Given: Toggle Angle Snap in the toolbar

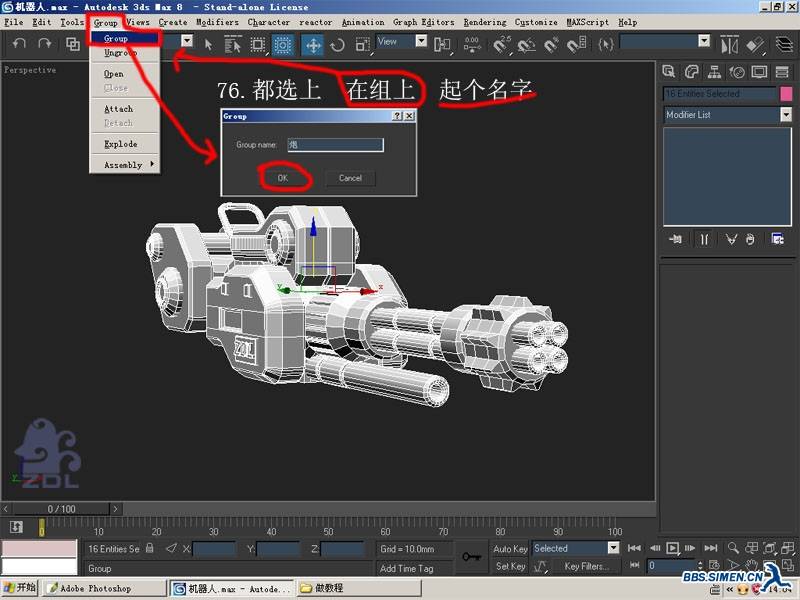Looking at the screenshot, I should pyautogui.click(x=527, y=45).
